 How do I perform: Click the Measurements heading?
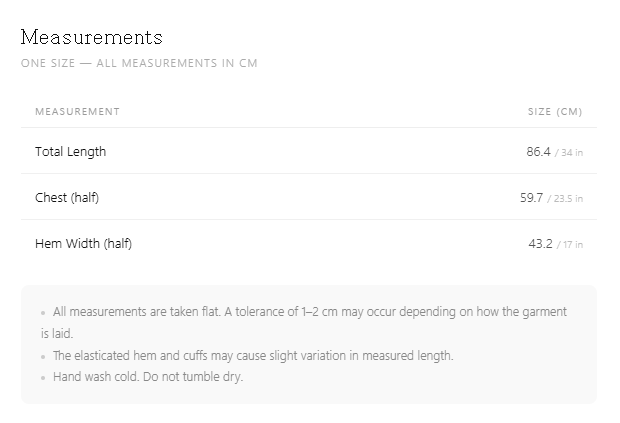(x=91, y=37)
